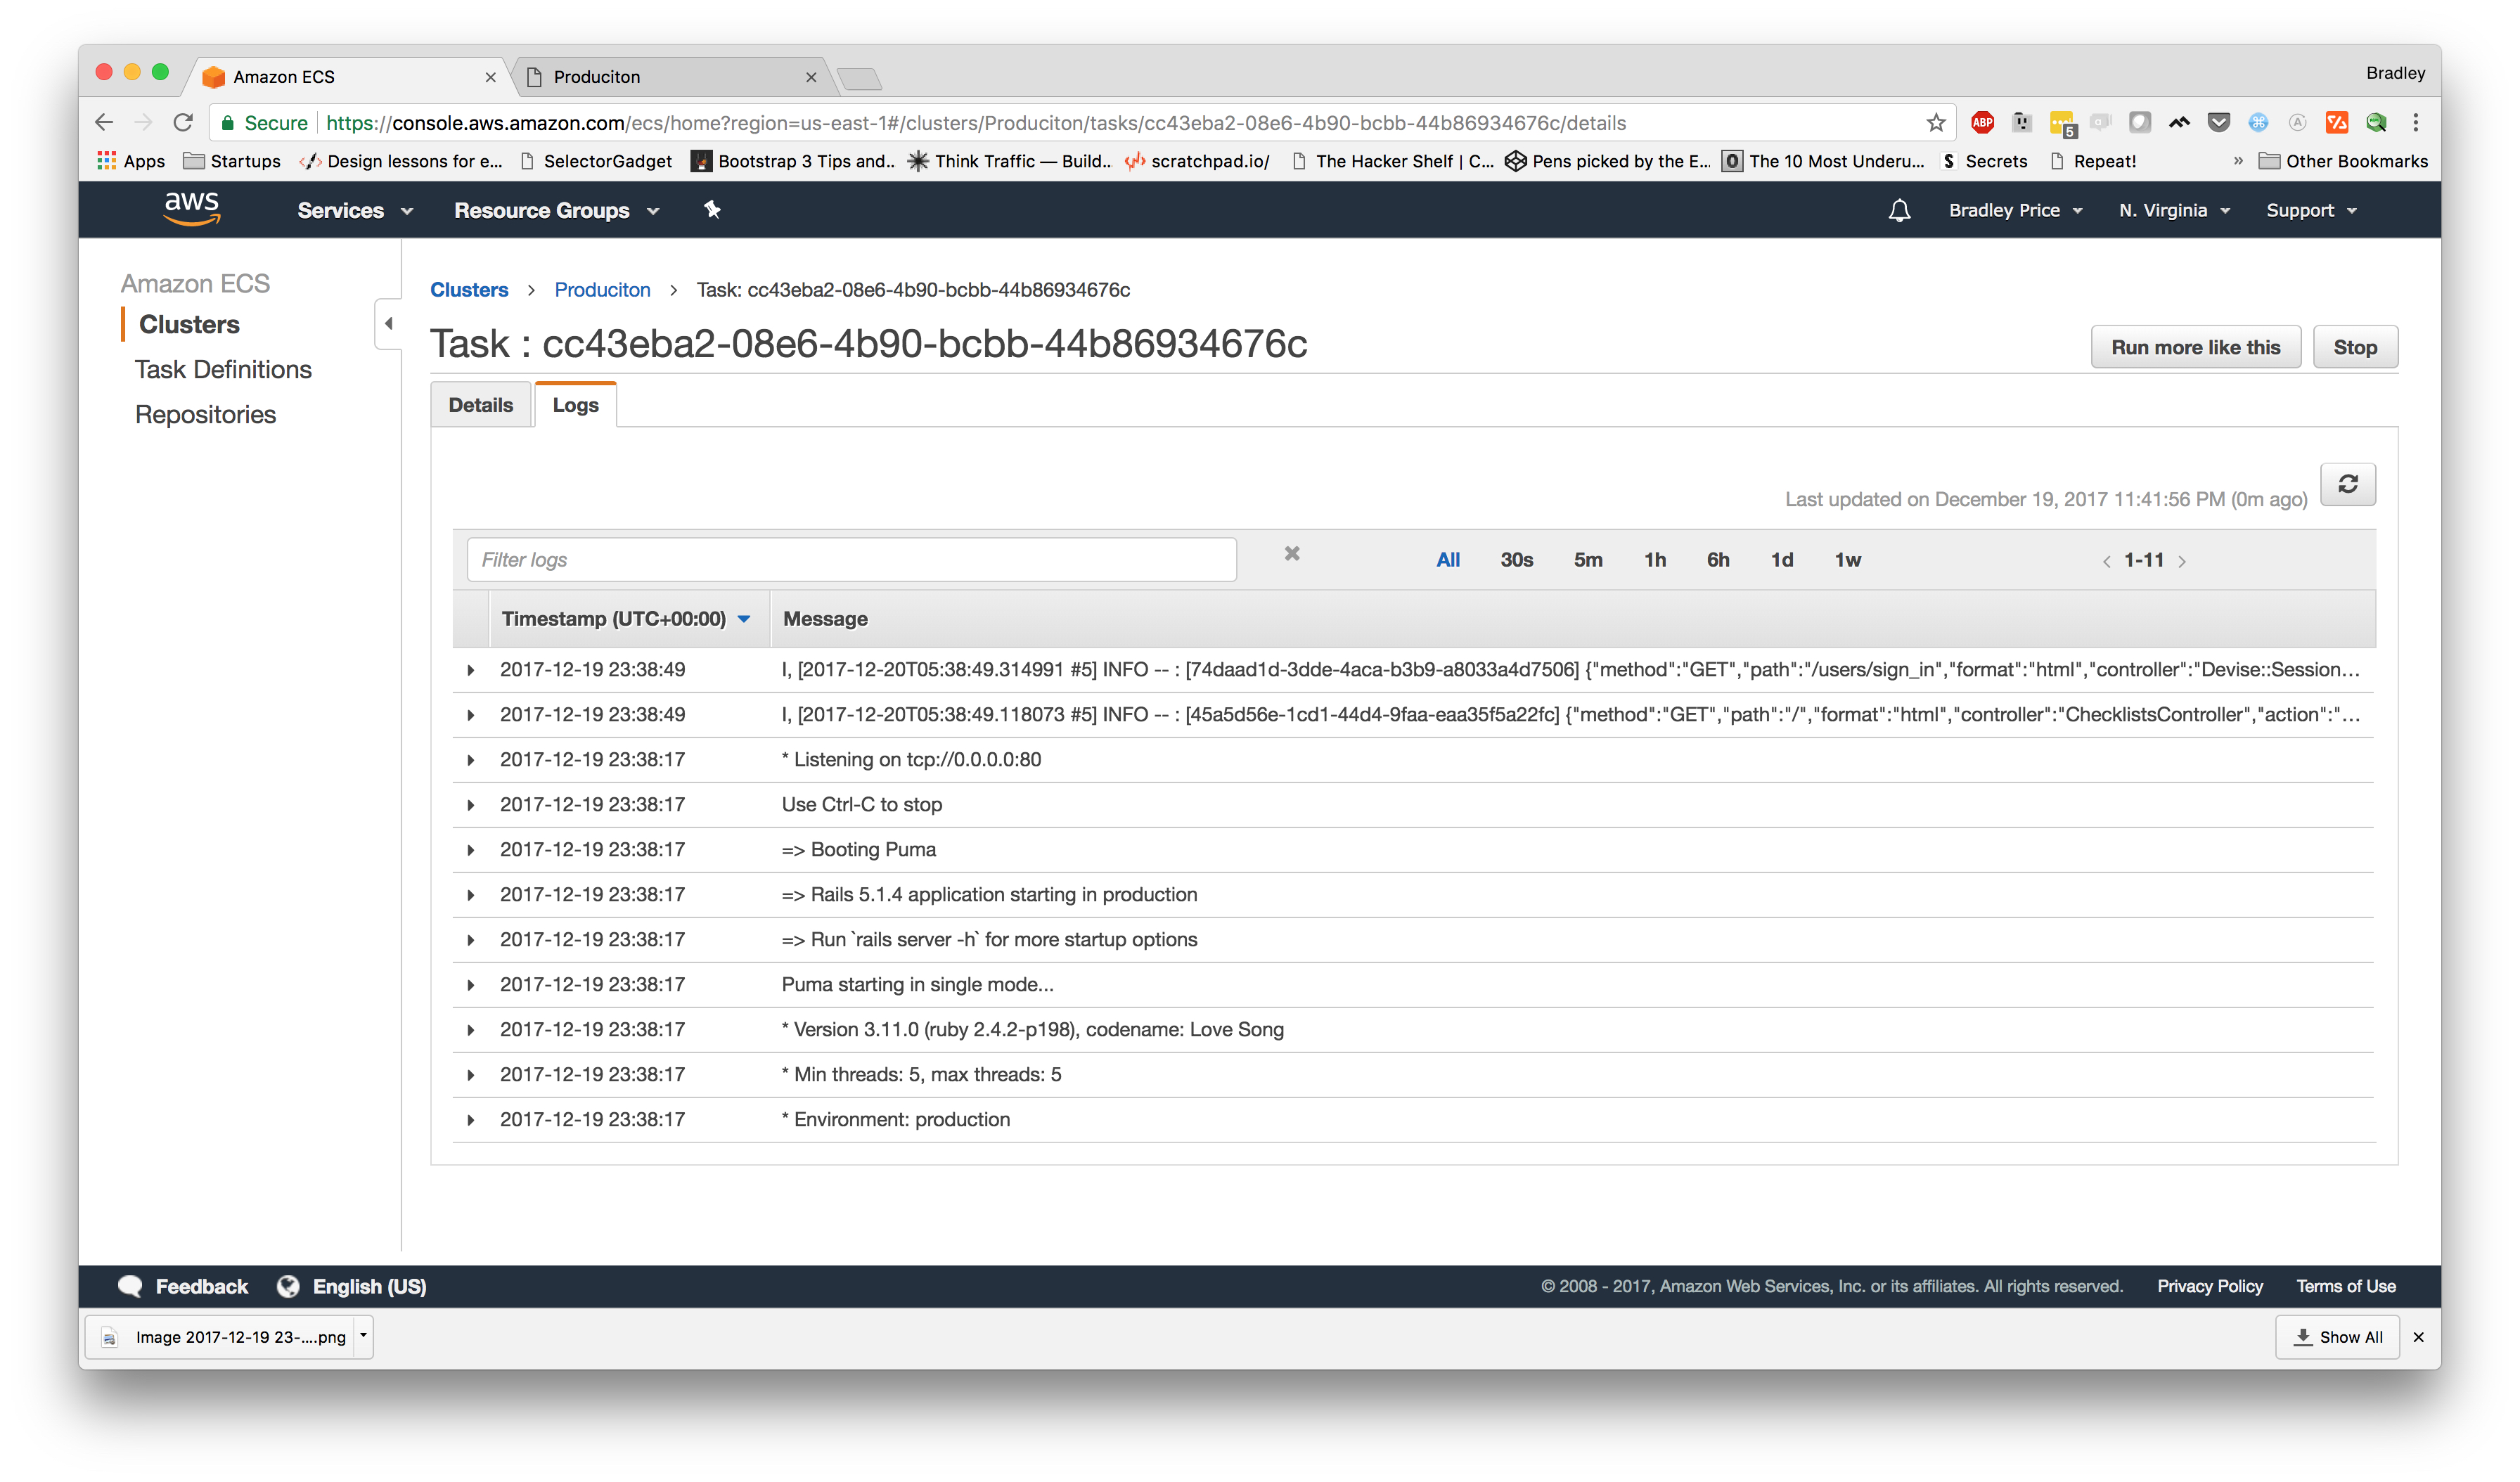2520x1482 pixels.
Task: Click the Show All downloads button
Action: tap(2337, 1337)
